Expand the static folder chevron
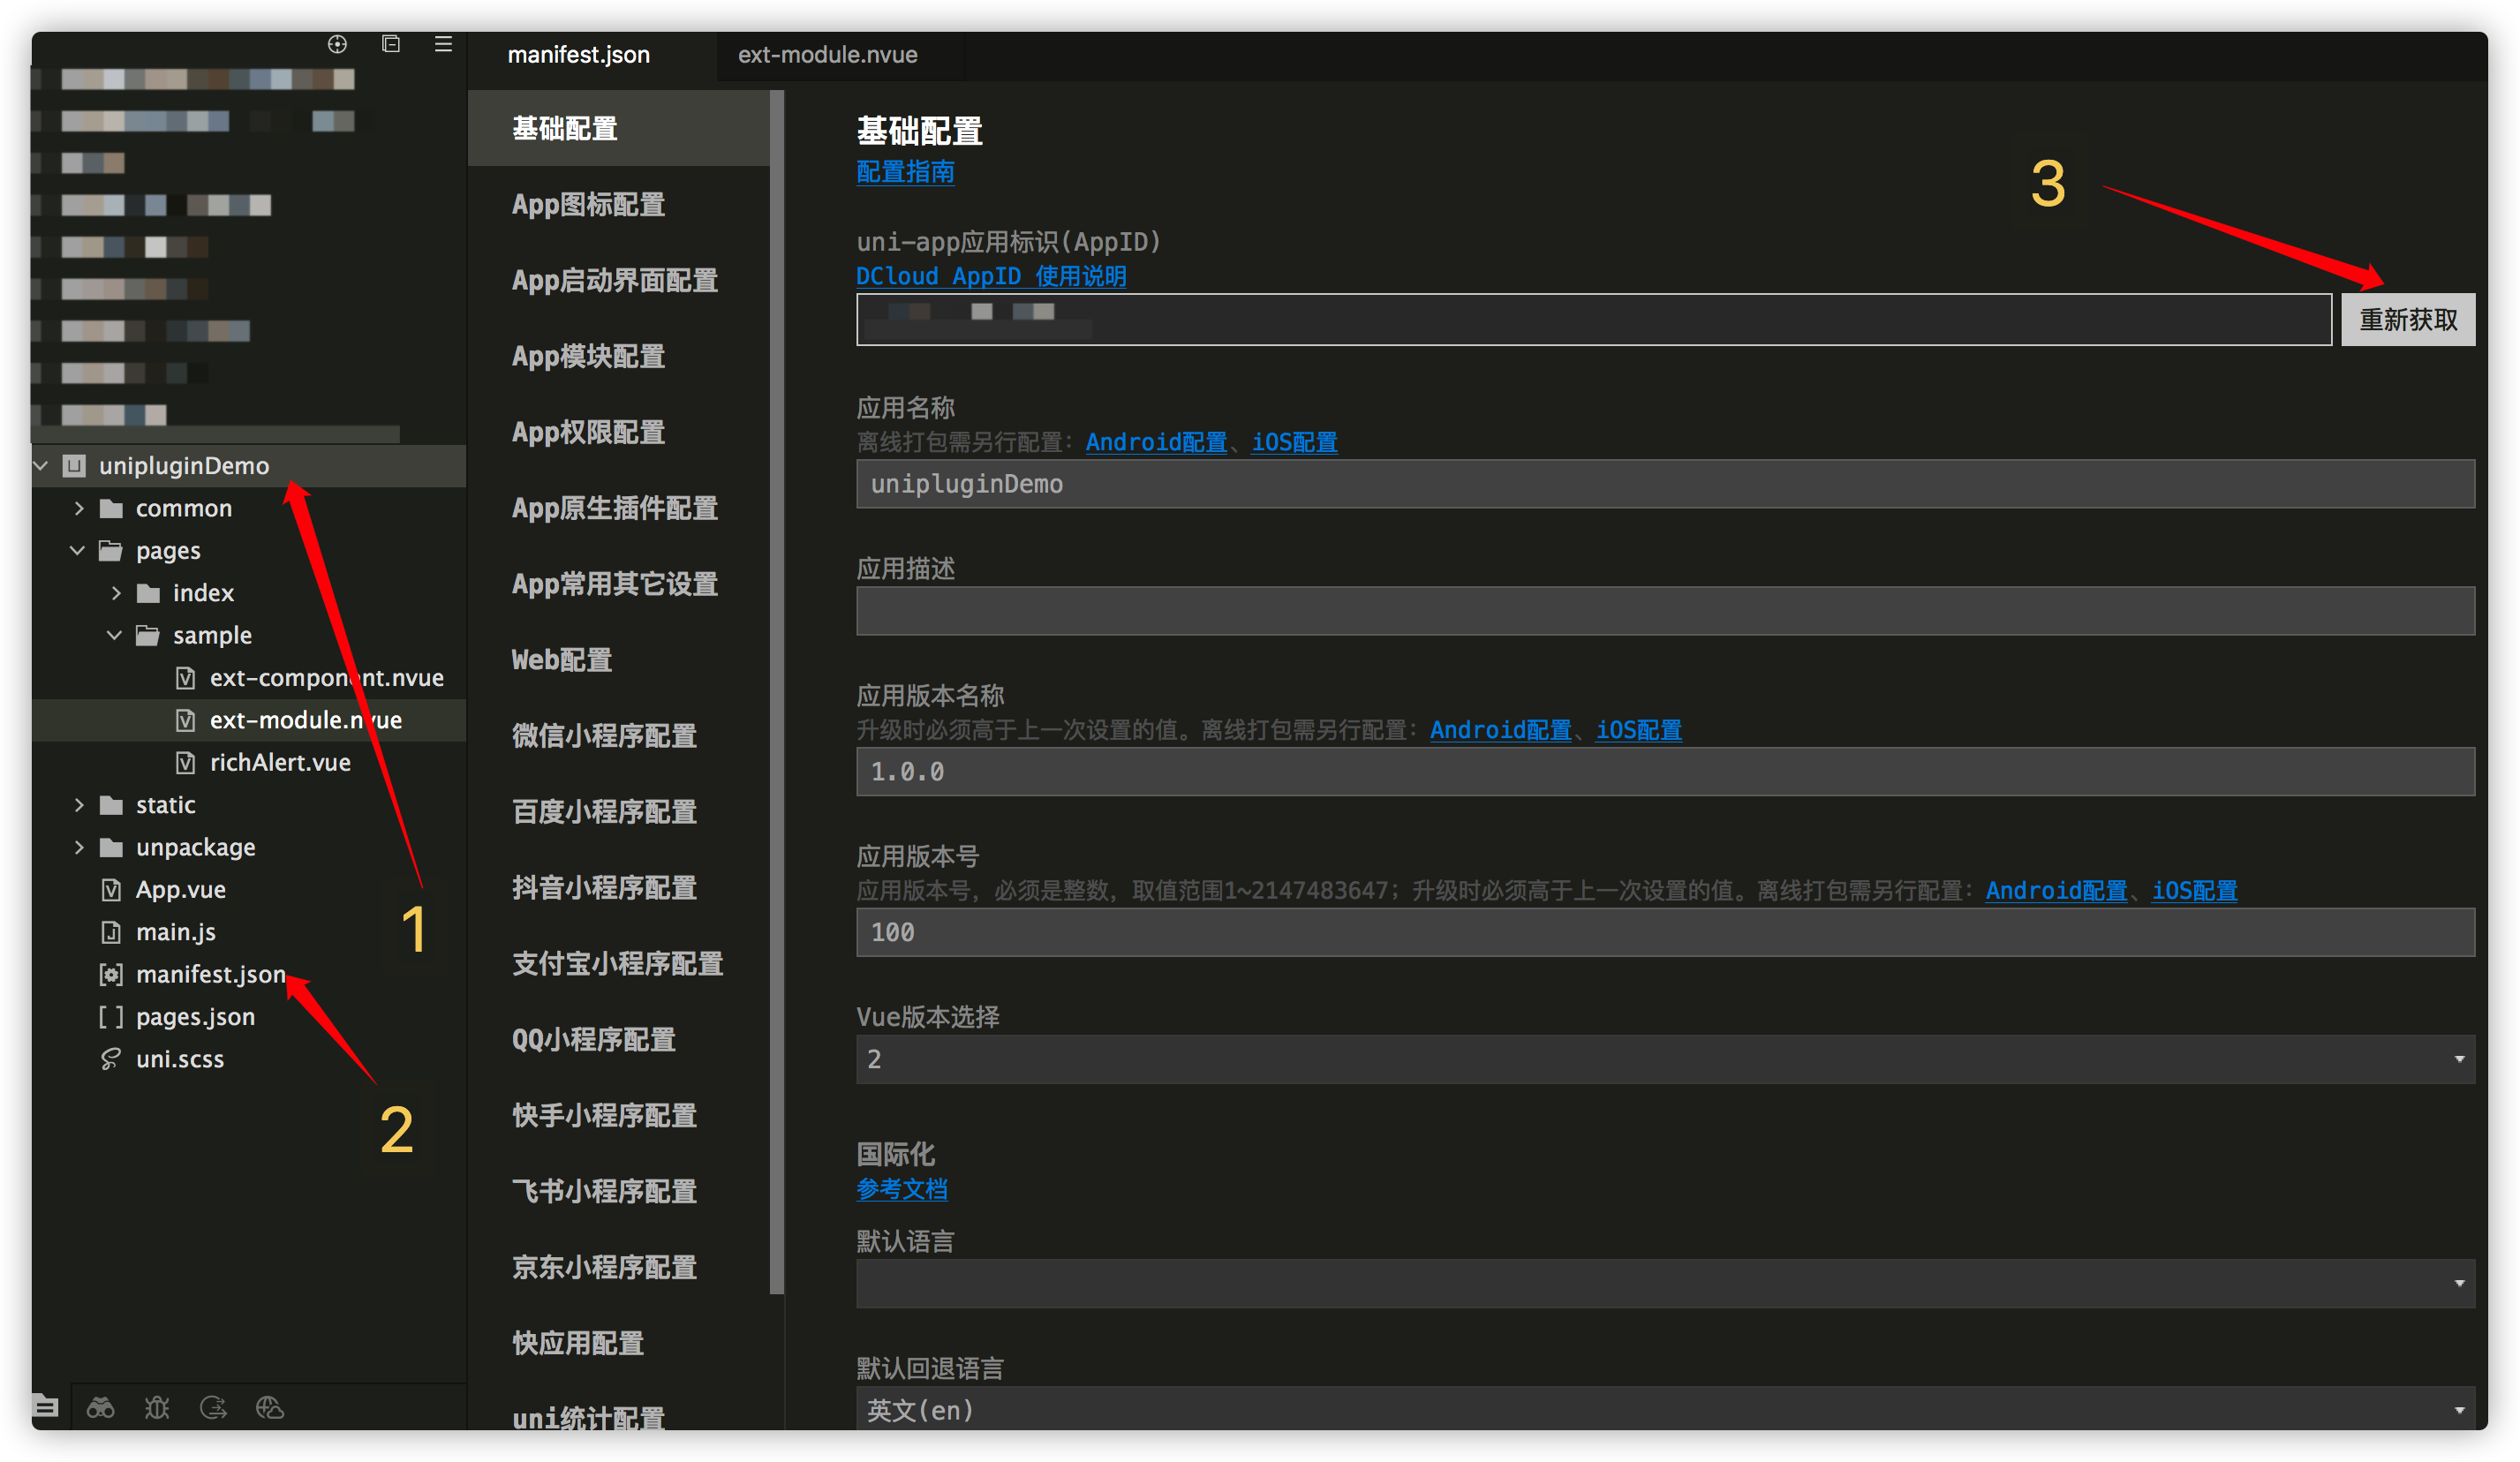2520x1462 pixels. click(79, 805)
